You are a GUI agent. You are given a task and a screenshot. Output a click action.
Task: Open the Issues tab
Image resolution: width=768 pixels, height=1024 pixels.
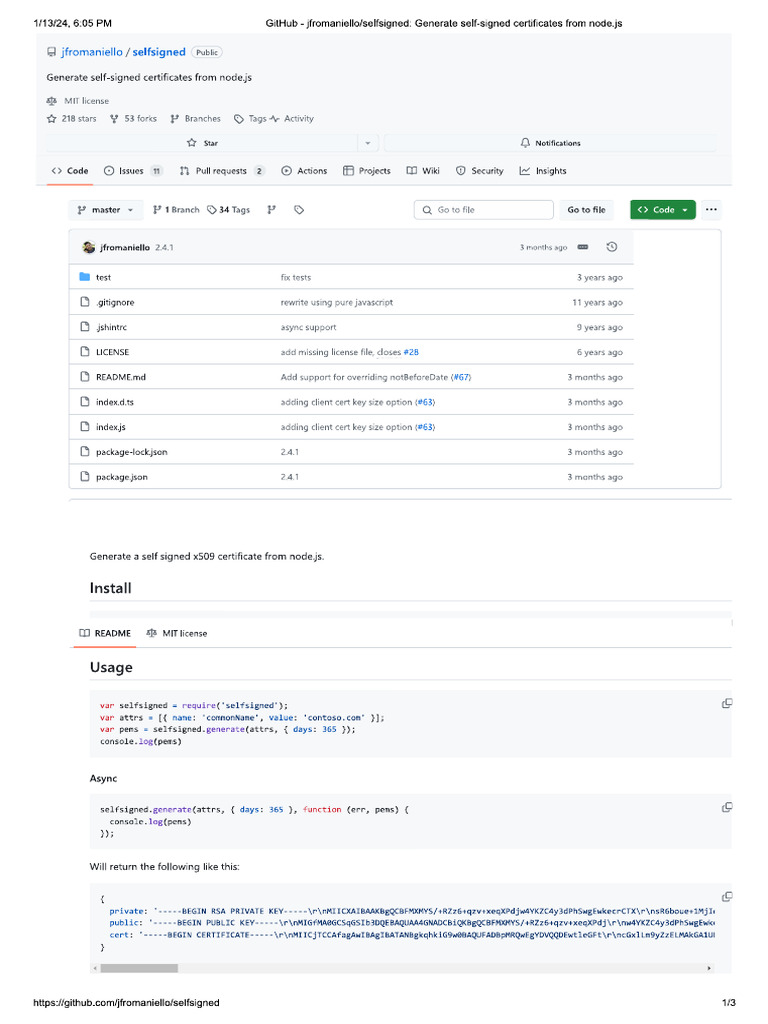[133, 171]
